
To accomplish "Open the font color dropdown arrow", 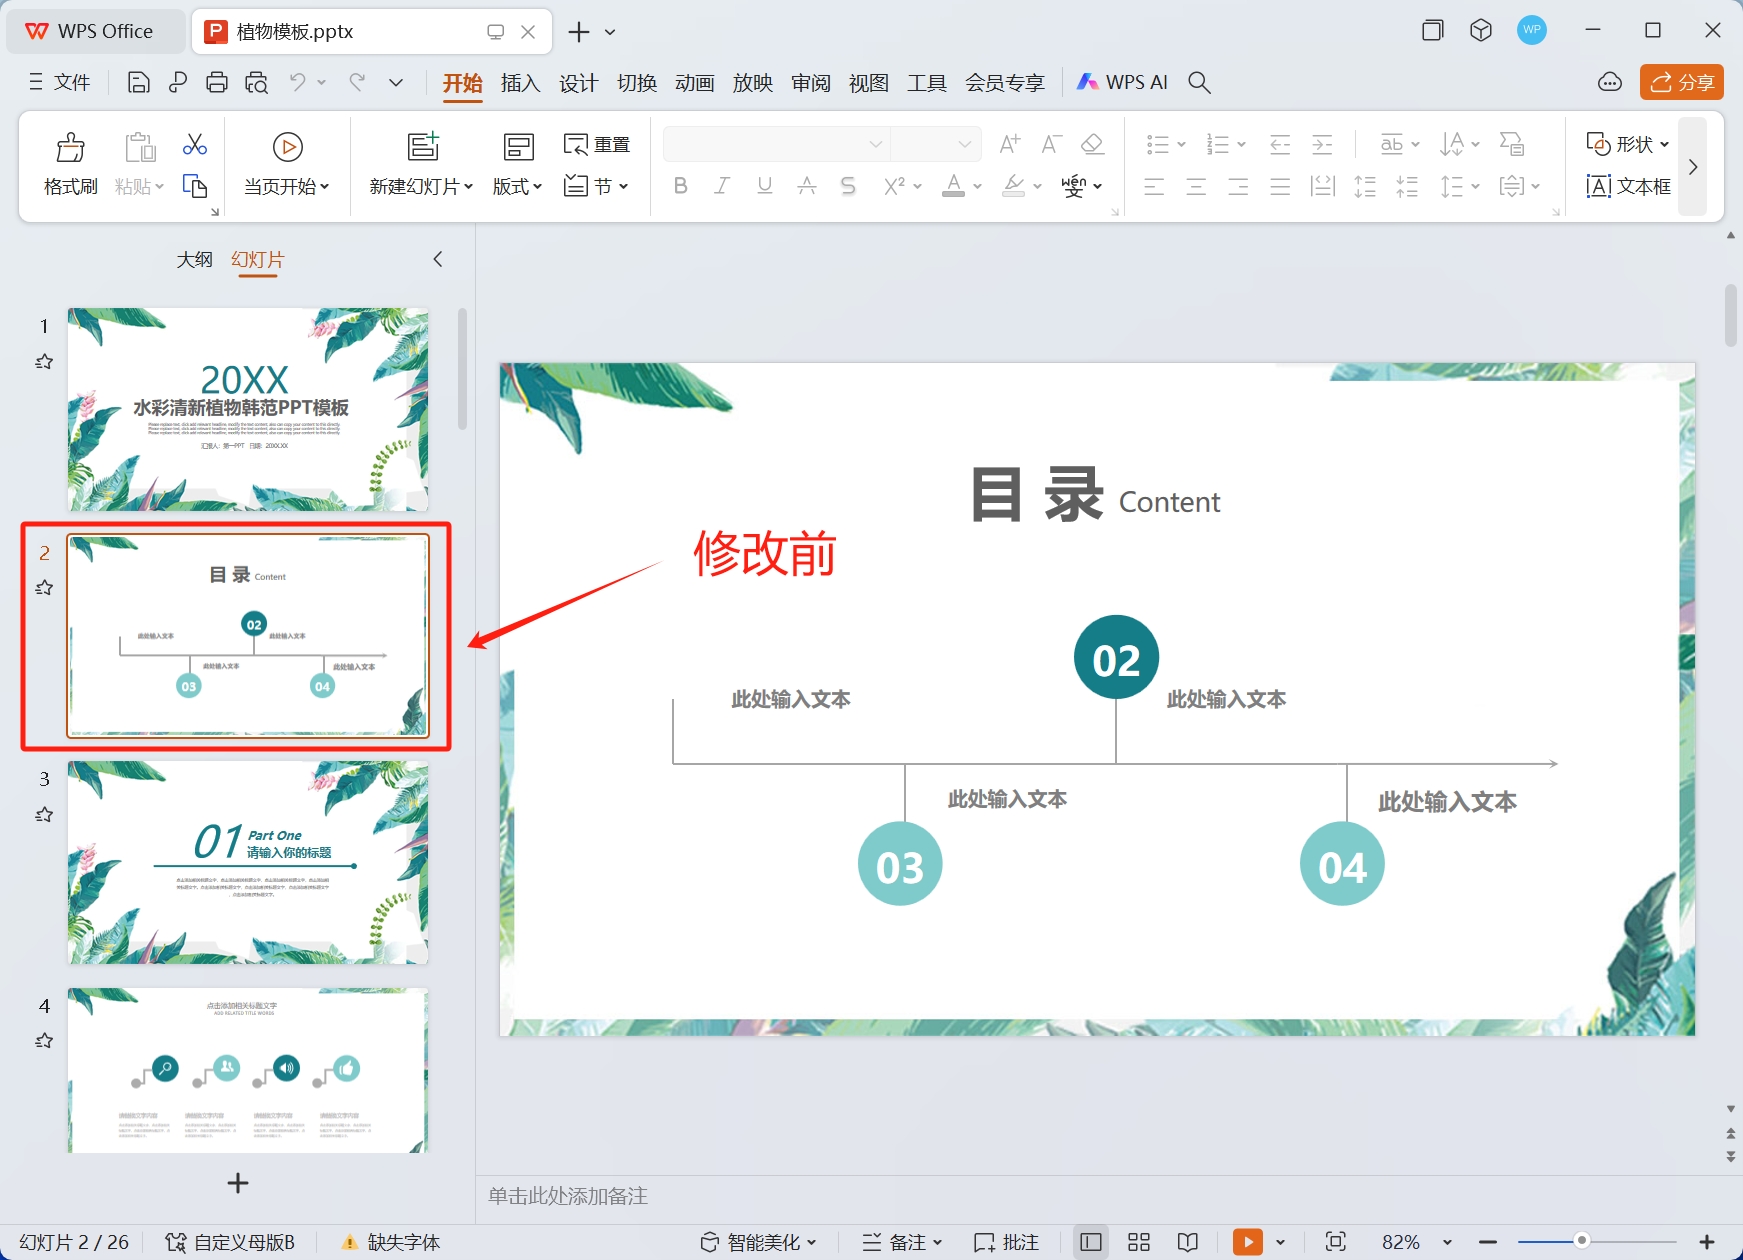I will pyautogui.click(x=975, y=187).
